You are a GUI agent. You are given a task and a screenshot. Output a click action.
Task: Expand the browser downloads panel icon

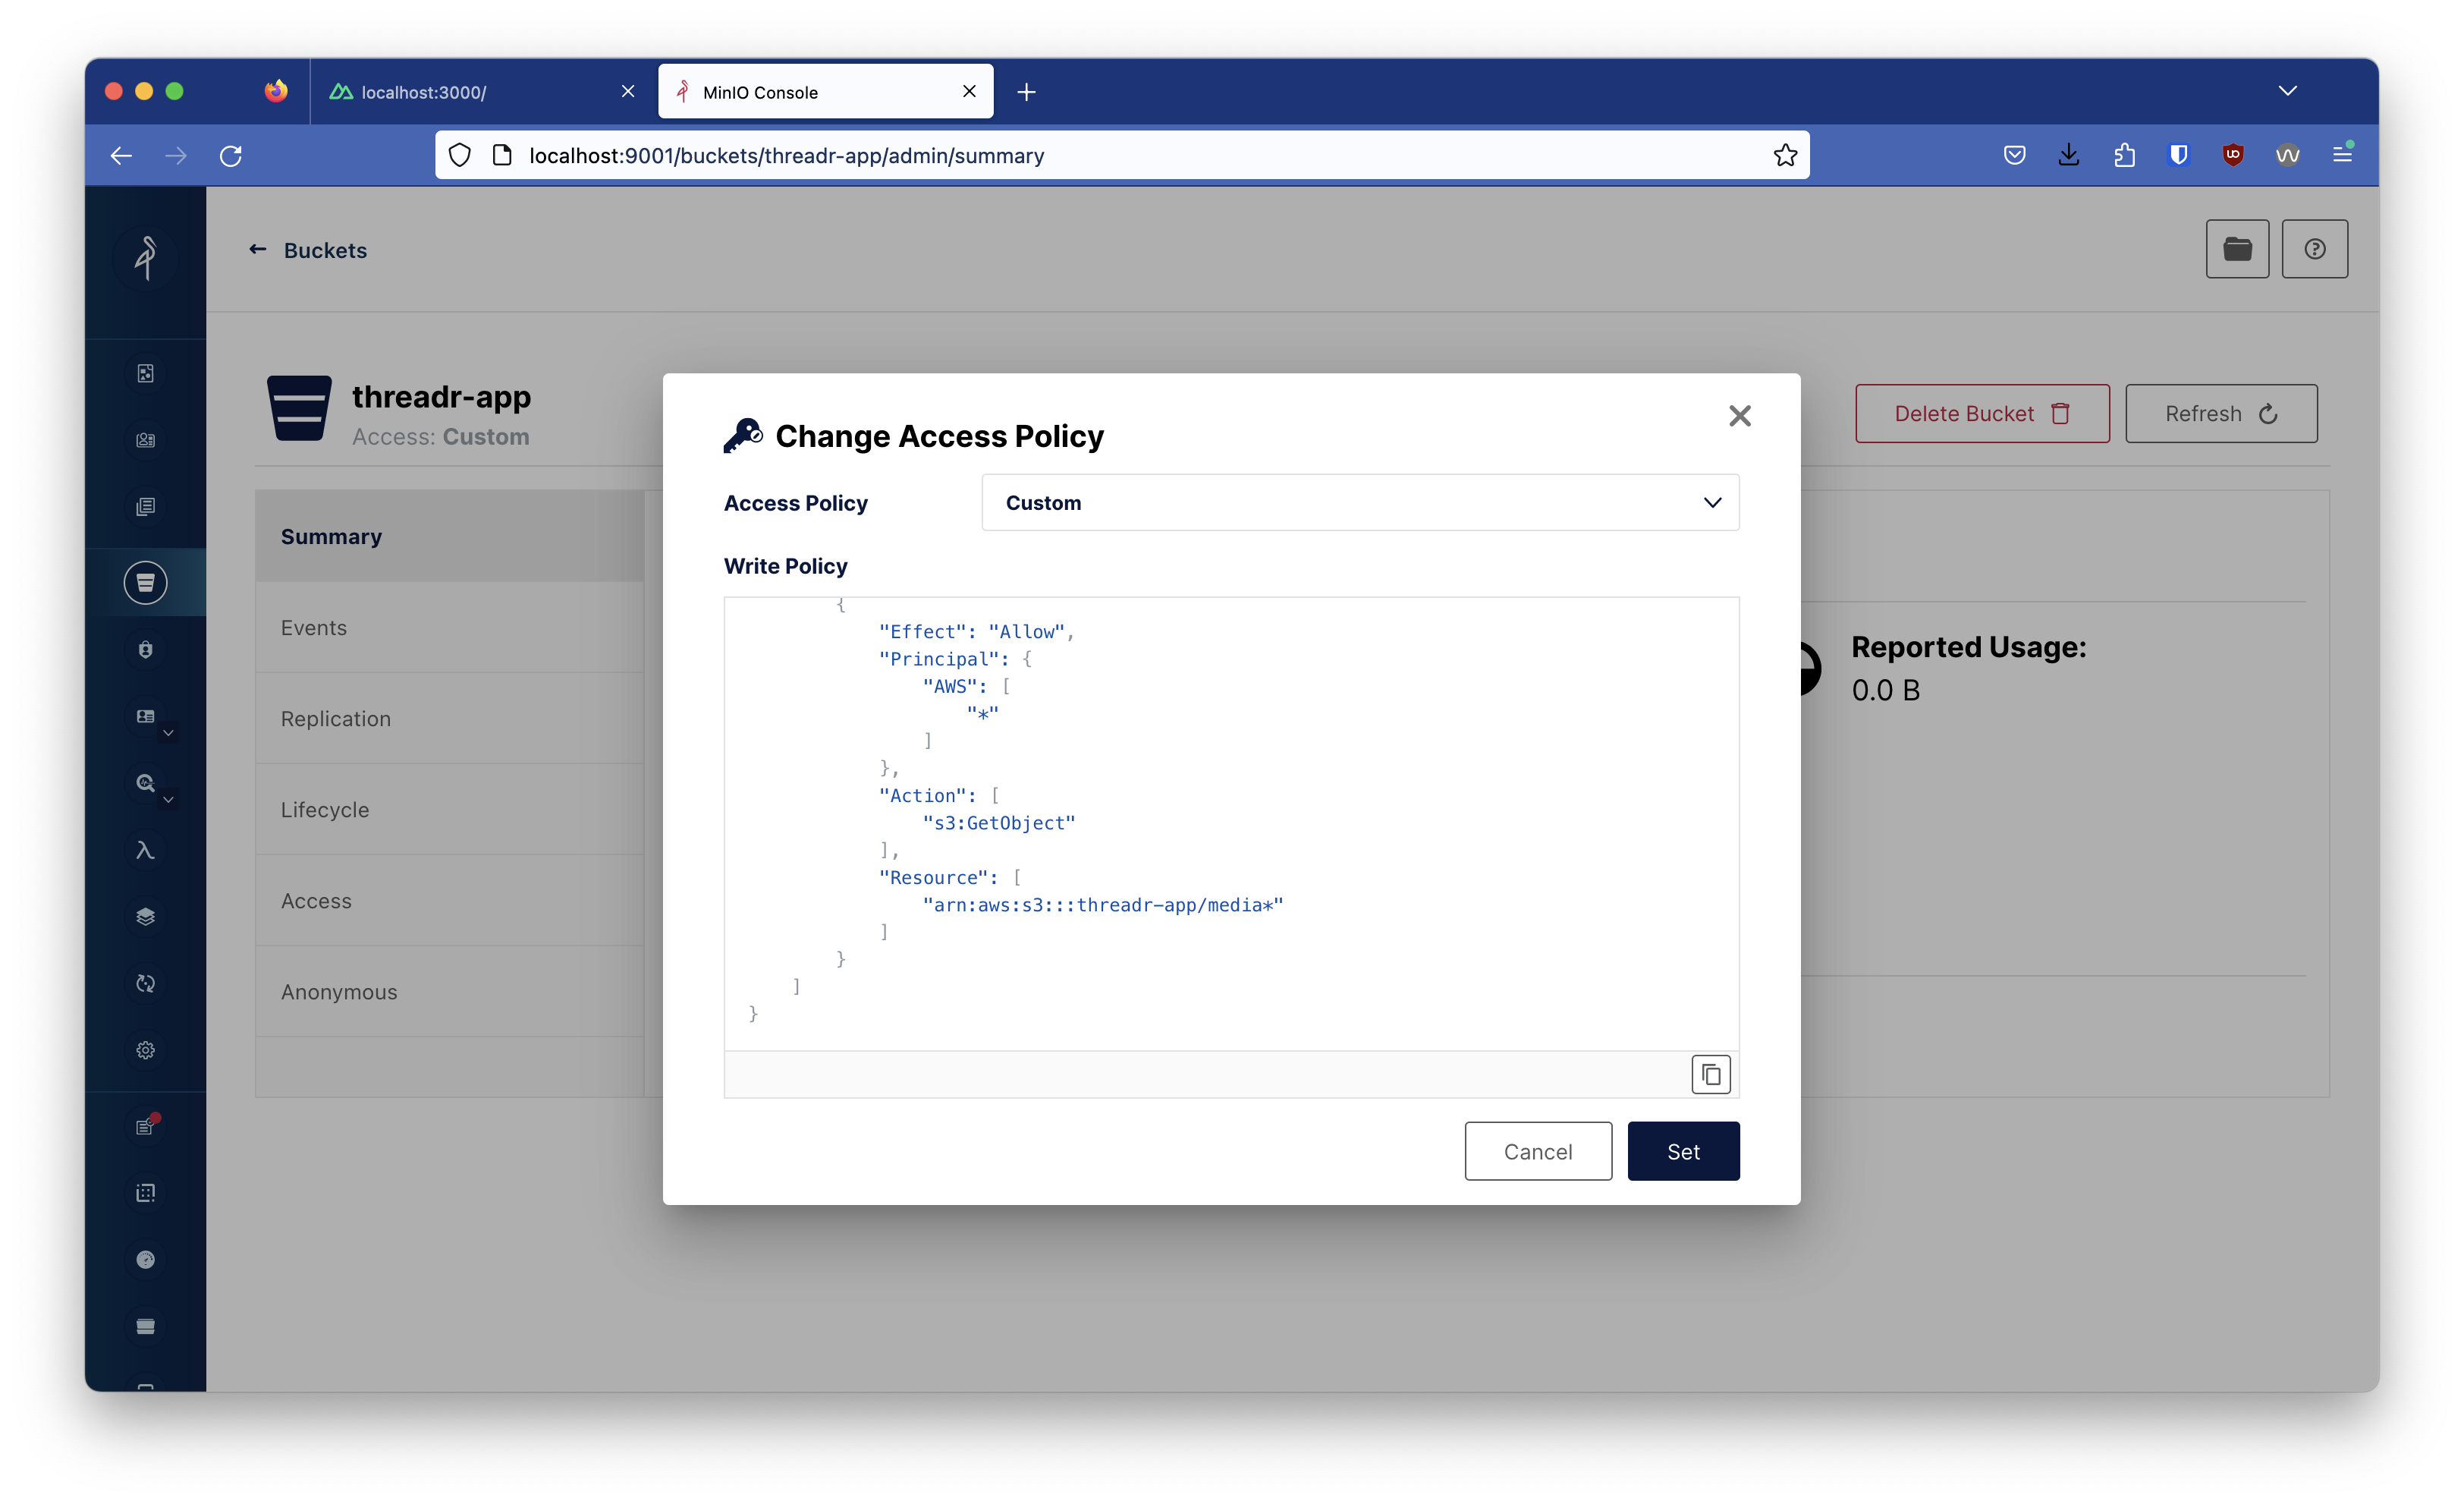(x=2068, y=155)
